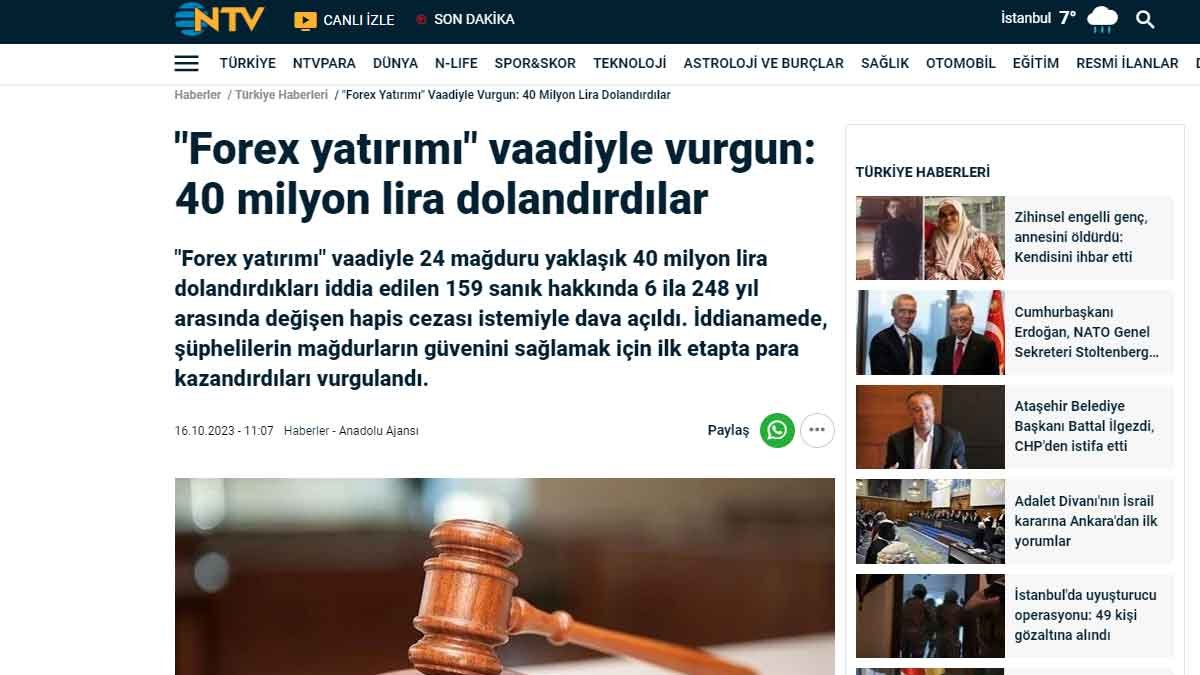Click the search magnifier icon
The height and width of the screenshot is (675, 1200).
pyautogui.click(x=1145, y=19)
